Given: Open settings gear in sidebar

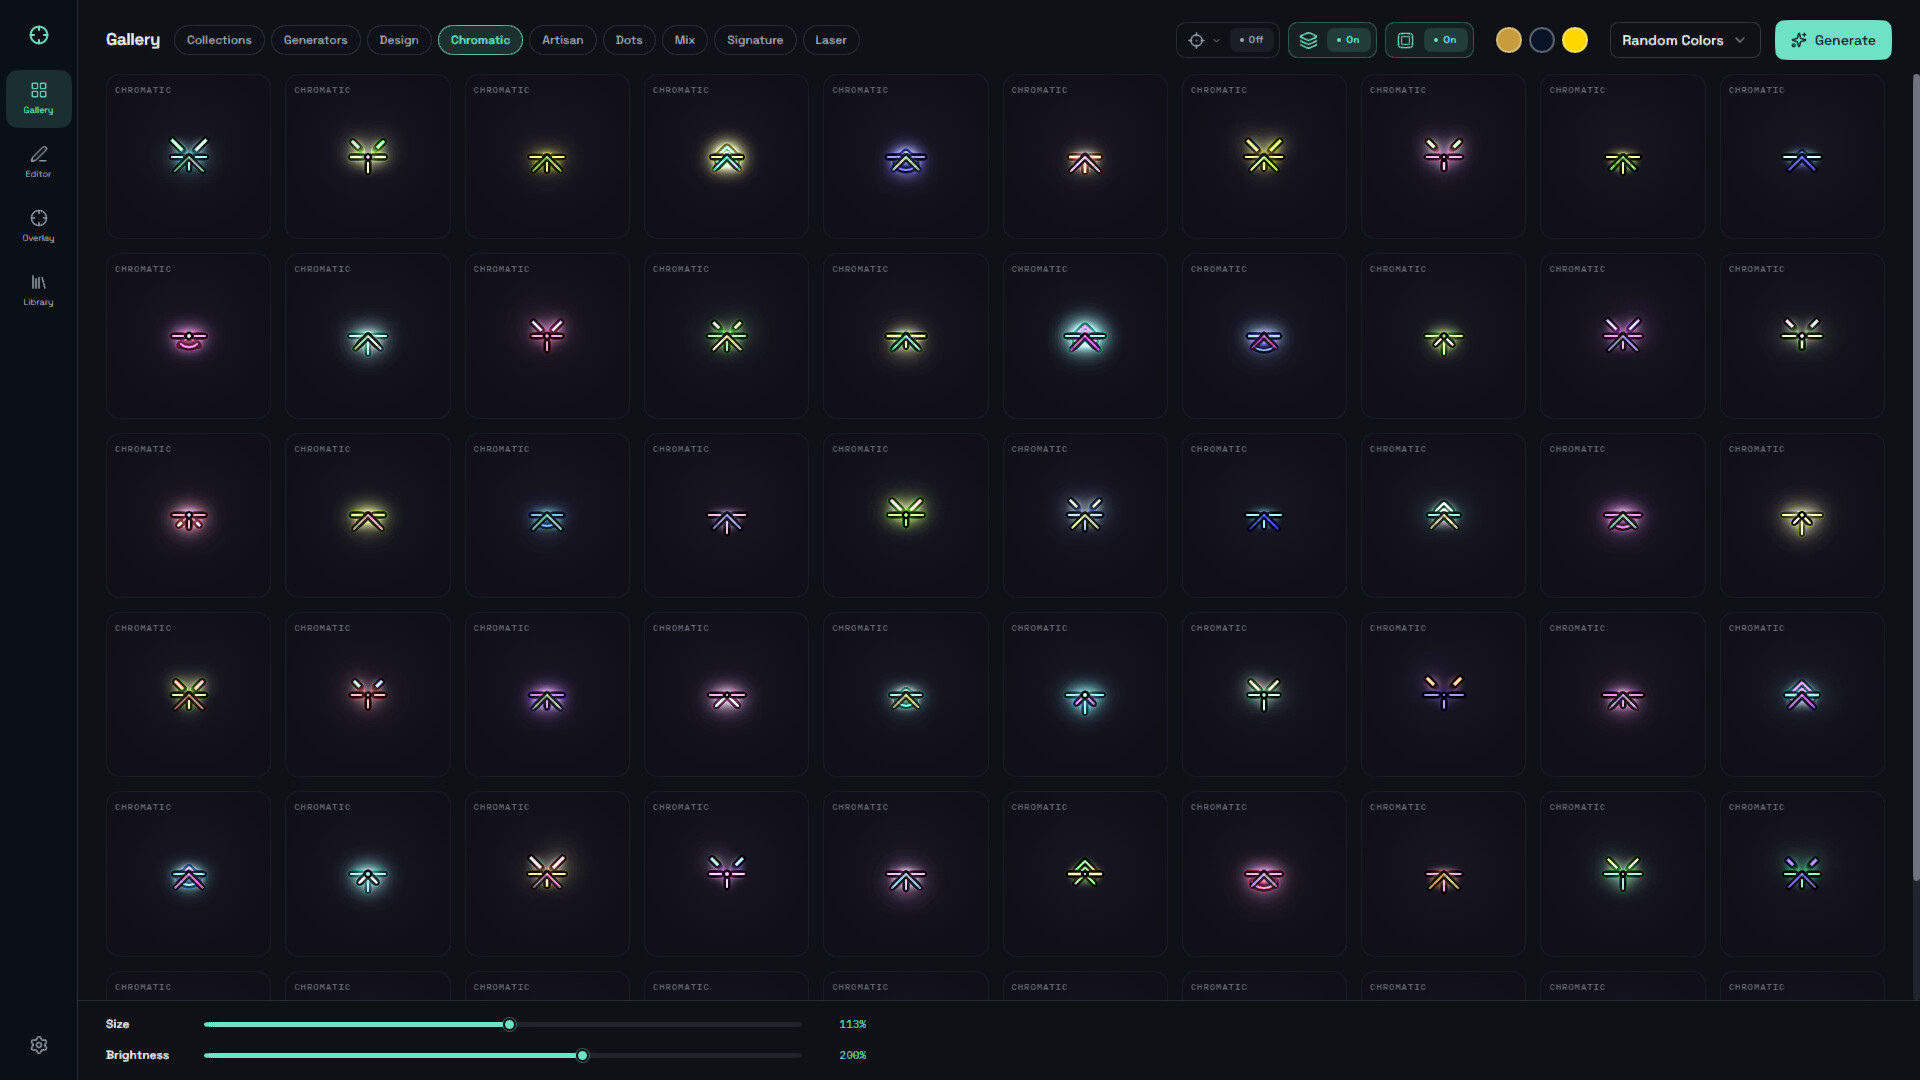Looking at the screenshot, I should (39, 1045).
